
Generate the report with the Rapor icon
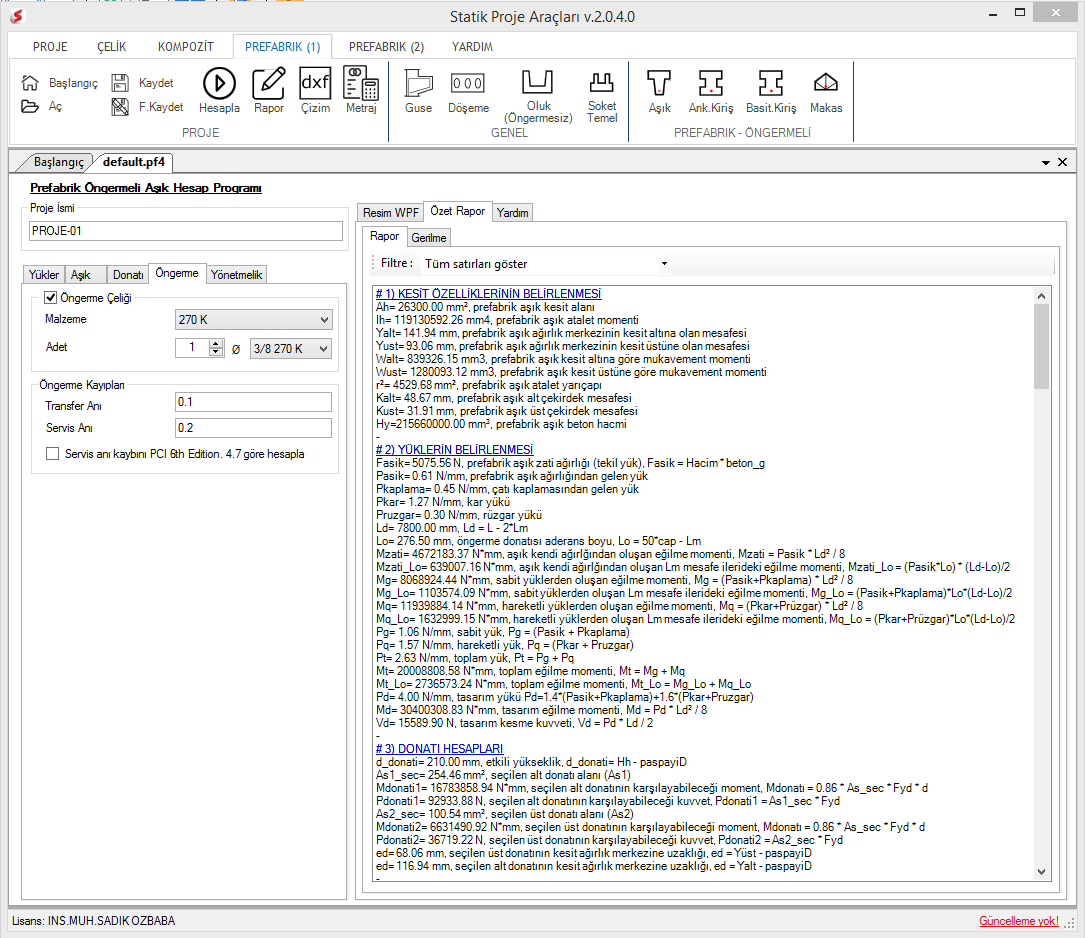(268, 83)
